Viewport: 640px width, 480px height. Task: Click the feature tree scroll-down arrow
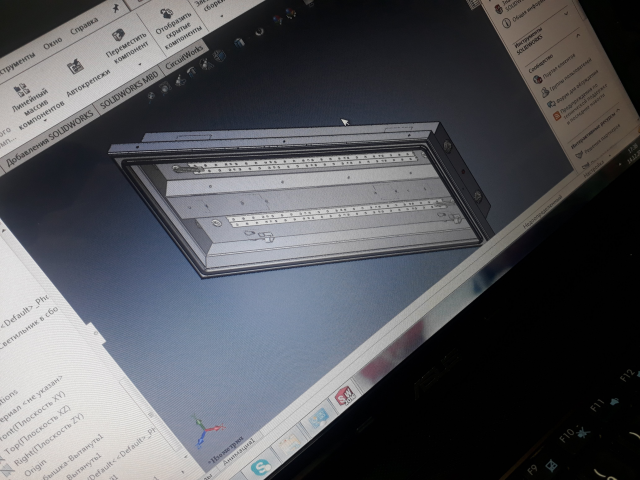(186, 456)
